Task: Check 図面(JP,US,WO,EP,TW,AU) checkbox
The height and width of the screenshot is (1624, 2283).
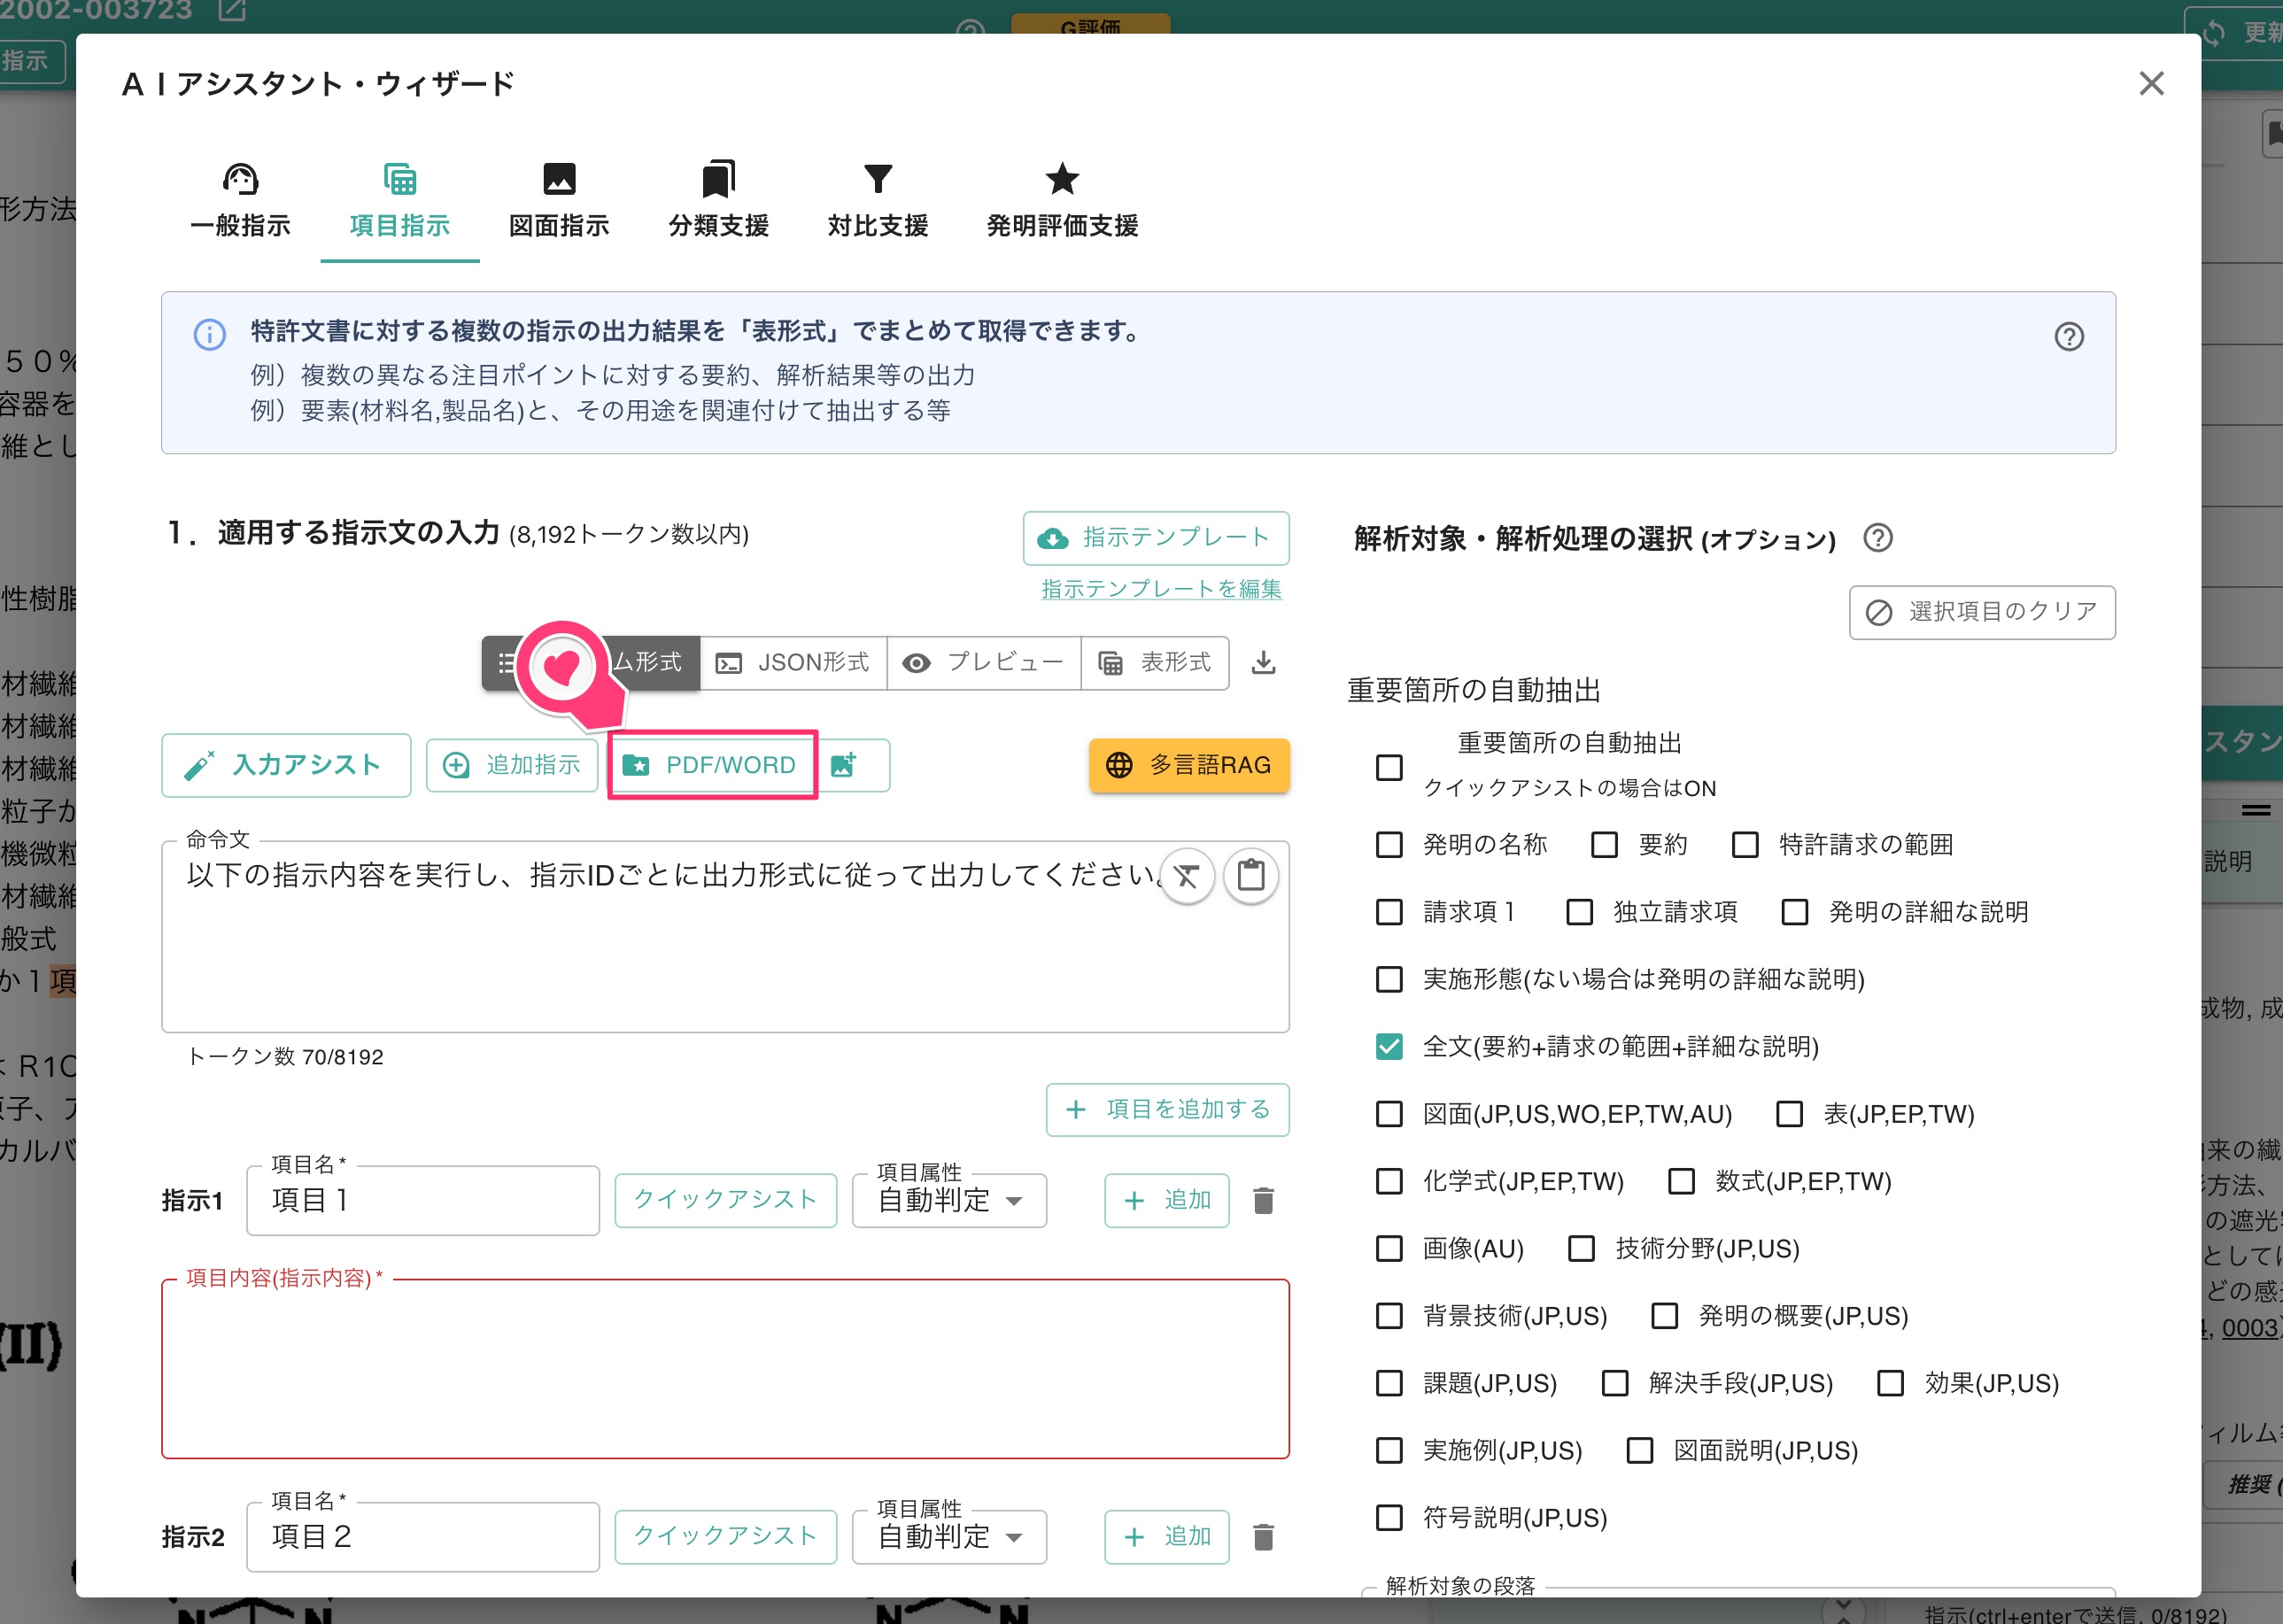Action: click(x=1389, y=1114)
